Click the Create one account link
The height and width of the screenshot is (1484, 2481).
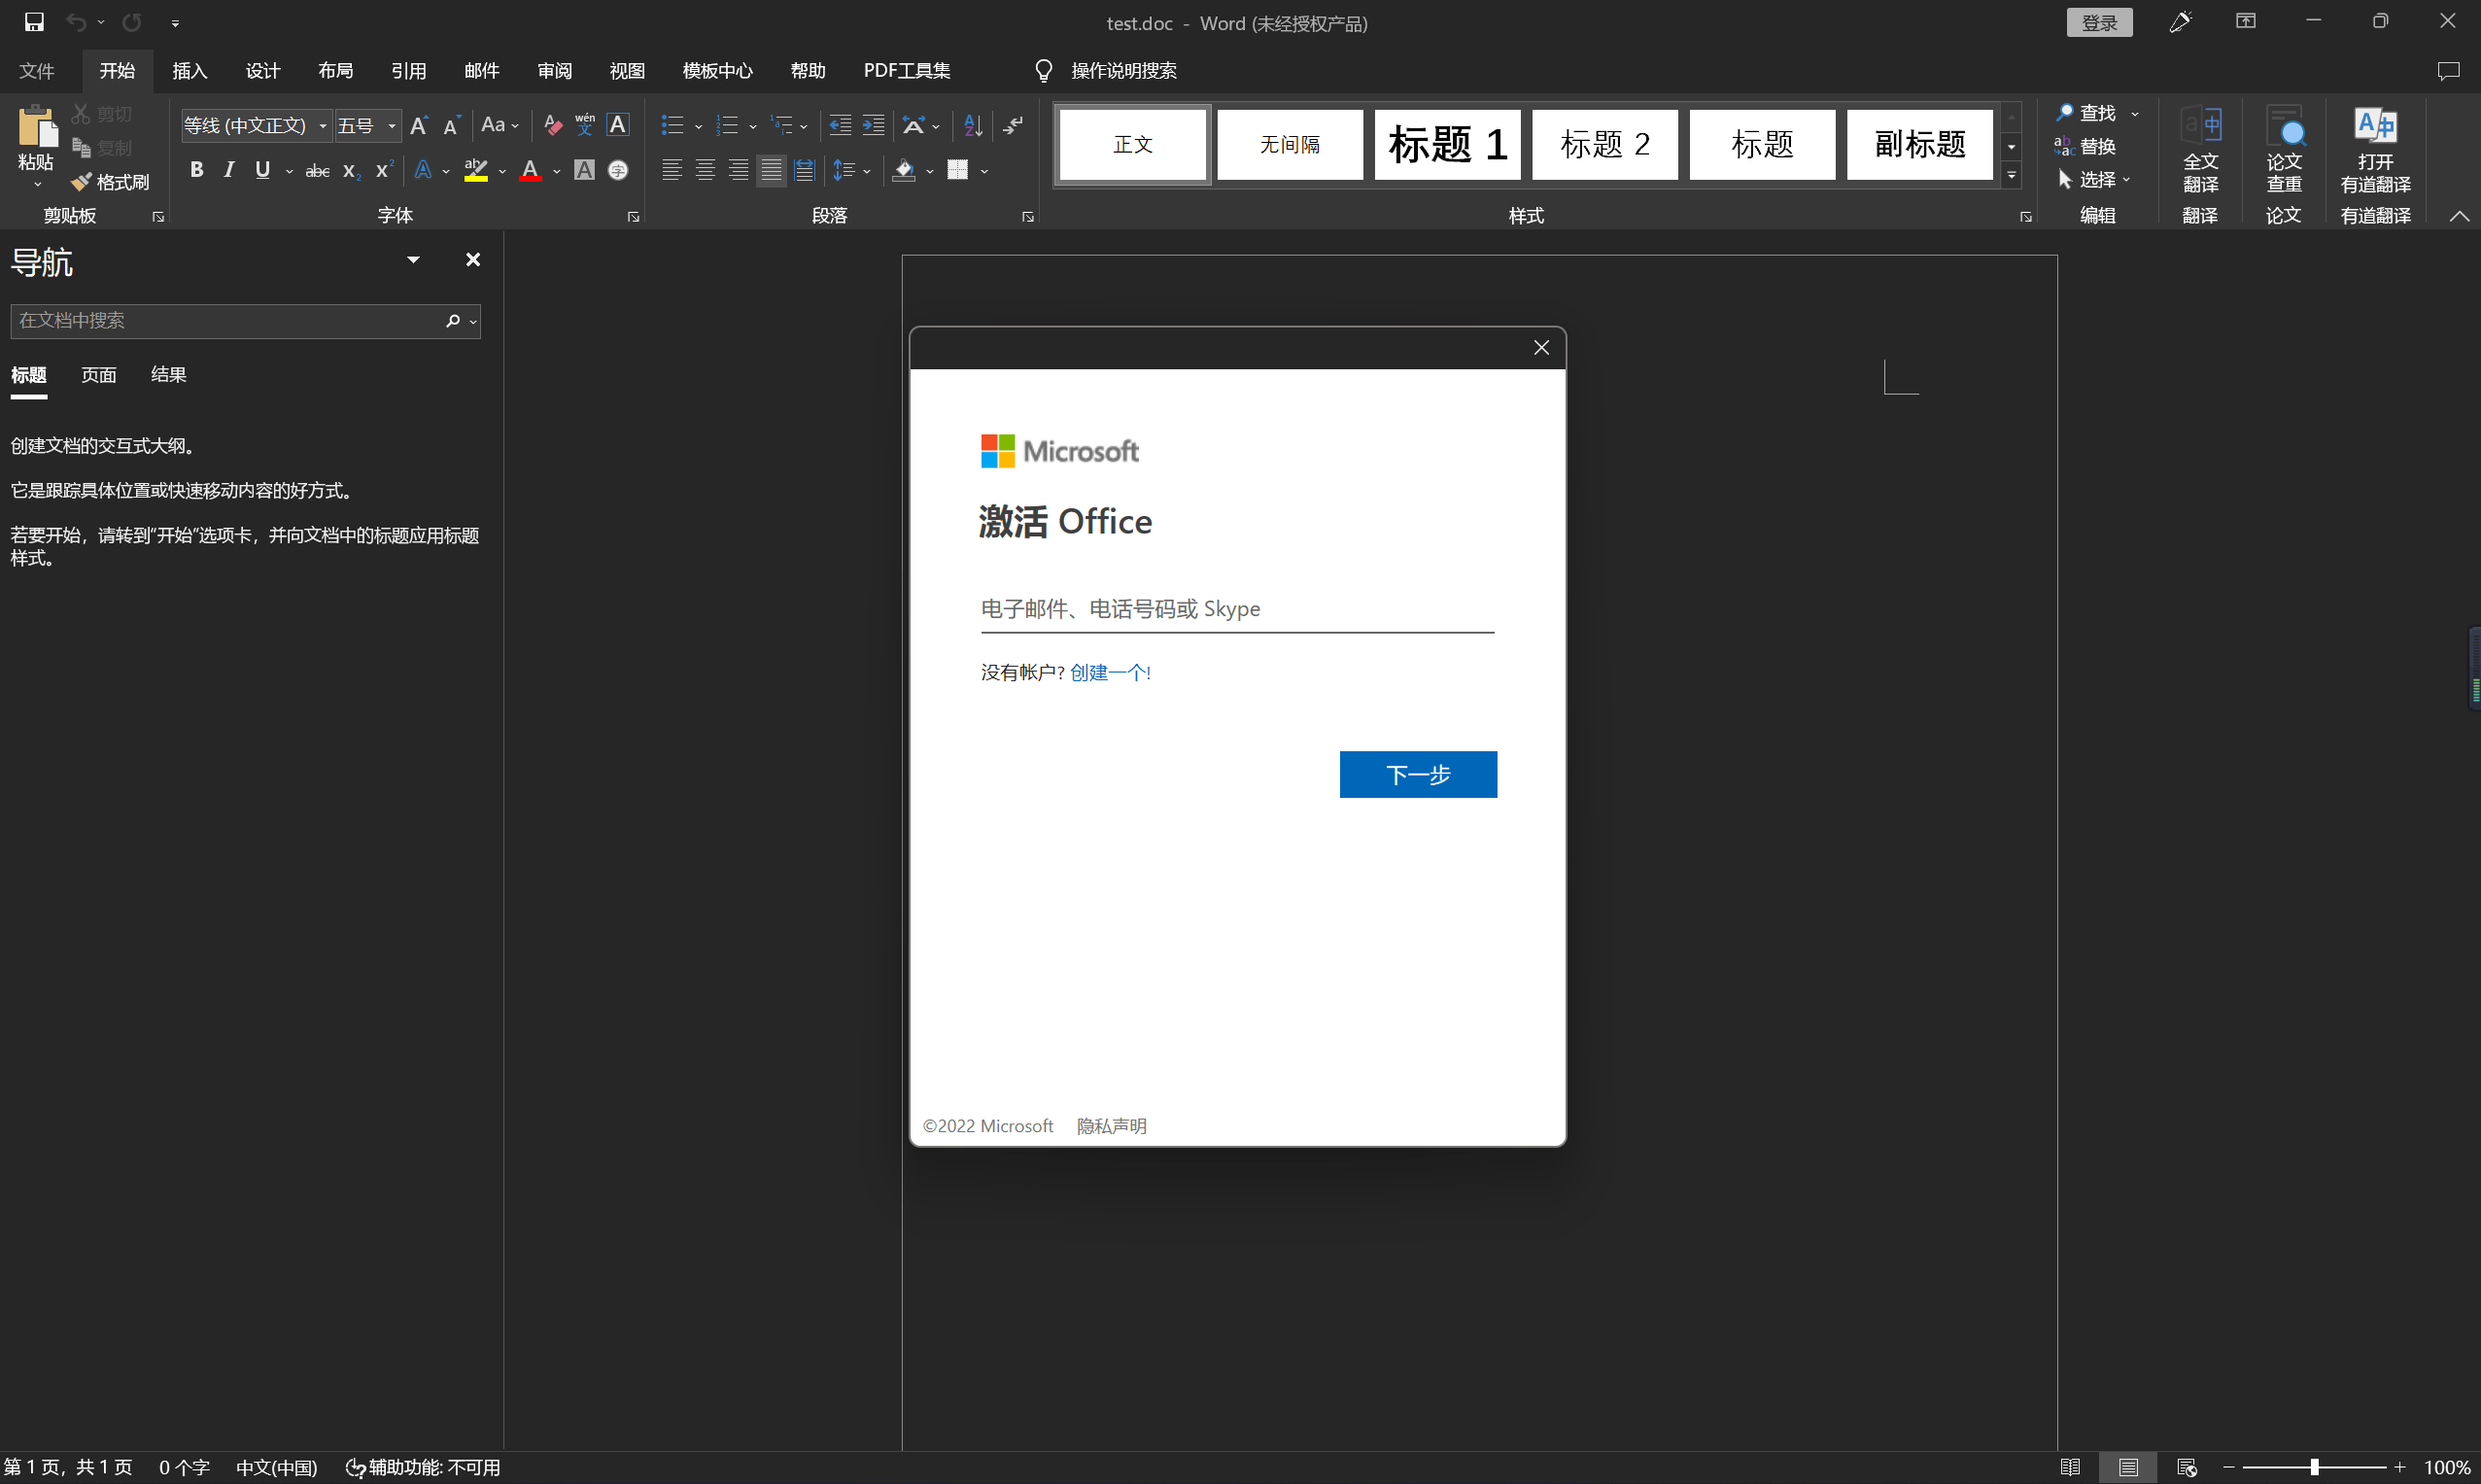(x=1109, y=673)
